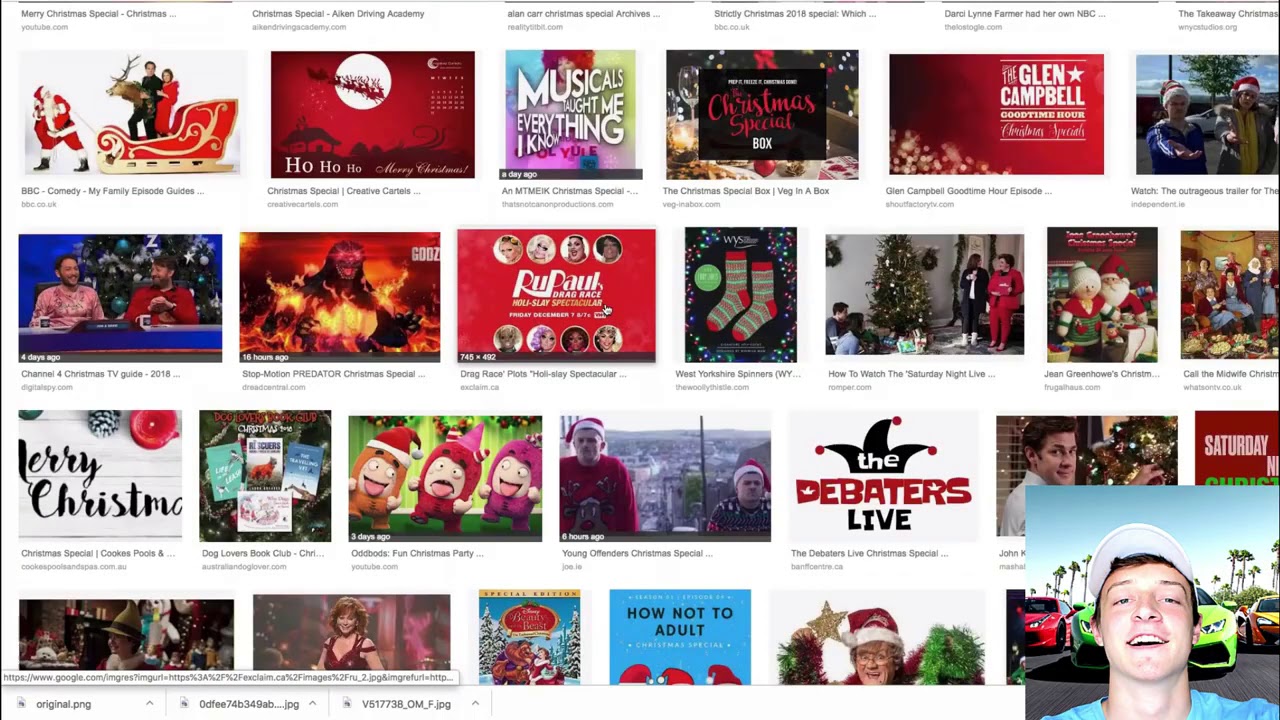Open Jean Greenhowe's knitted Santas image

pyautogui.click(x=1102, y=295)
